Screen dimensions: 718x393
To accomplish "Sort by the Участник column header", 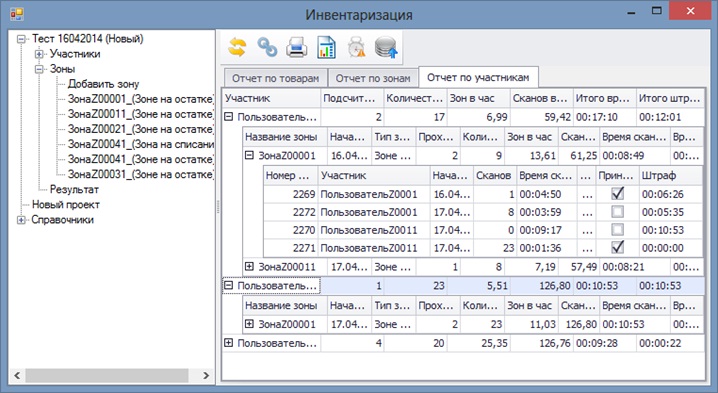I will pos(271,98).
